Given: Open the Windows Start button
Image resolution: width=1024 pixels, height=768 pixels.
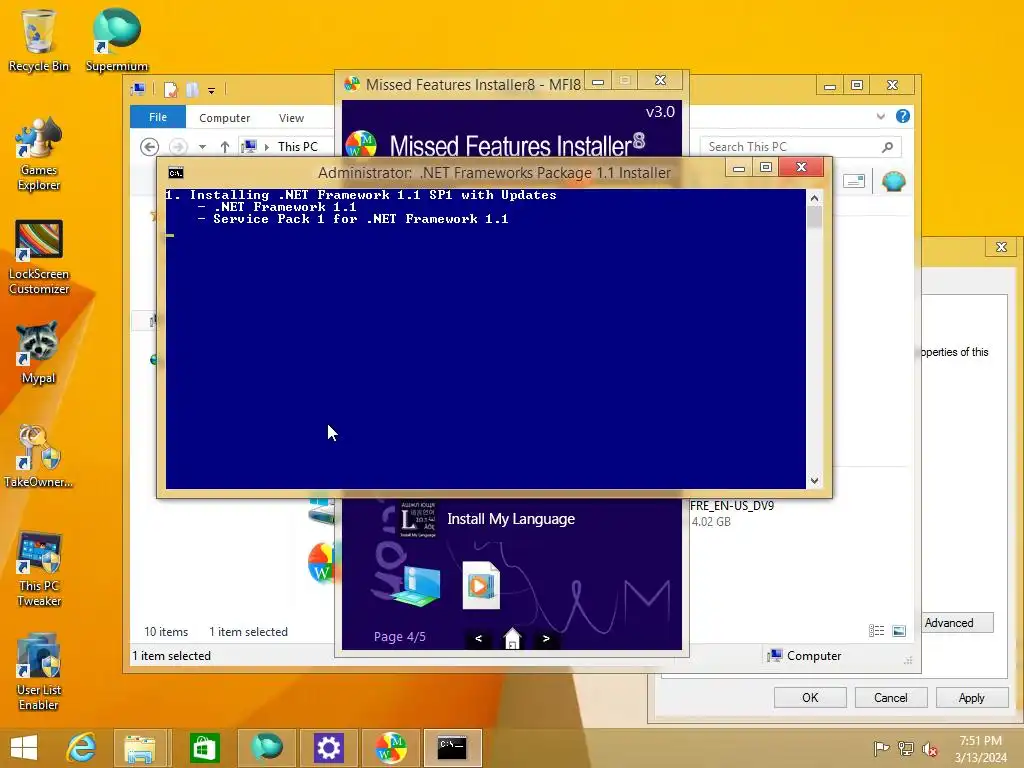Looking at the screenshot, I should pyautogui.click(x=24, y=748).
